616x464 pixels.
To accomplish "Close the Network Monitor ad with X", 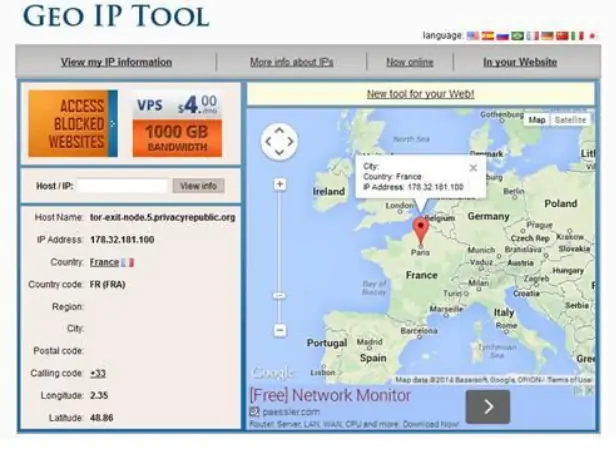I will point(590,391).
